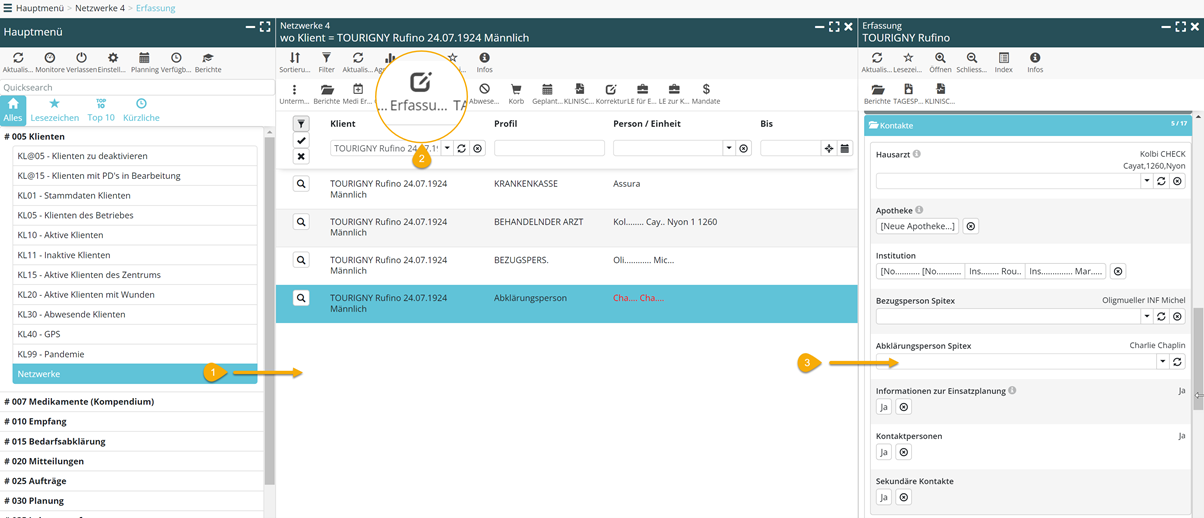
Task: Expand the Abklärungsperson Spitex dropdown
Action: [x=1162, y=362]
